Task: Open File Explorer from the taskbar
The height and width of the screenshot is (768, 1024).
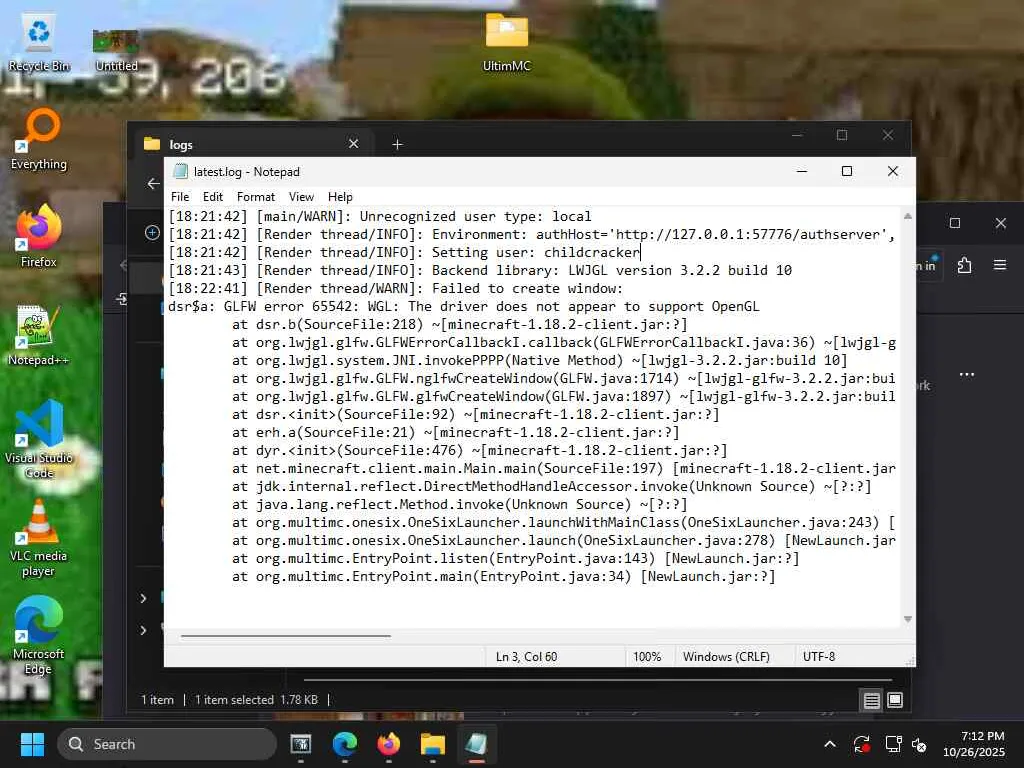Action: pyautogui.click(x=432, y=744)
